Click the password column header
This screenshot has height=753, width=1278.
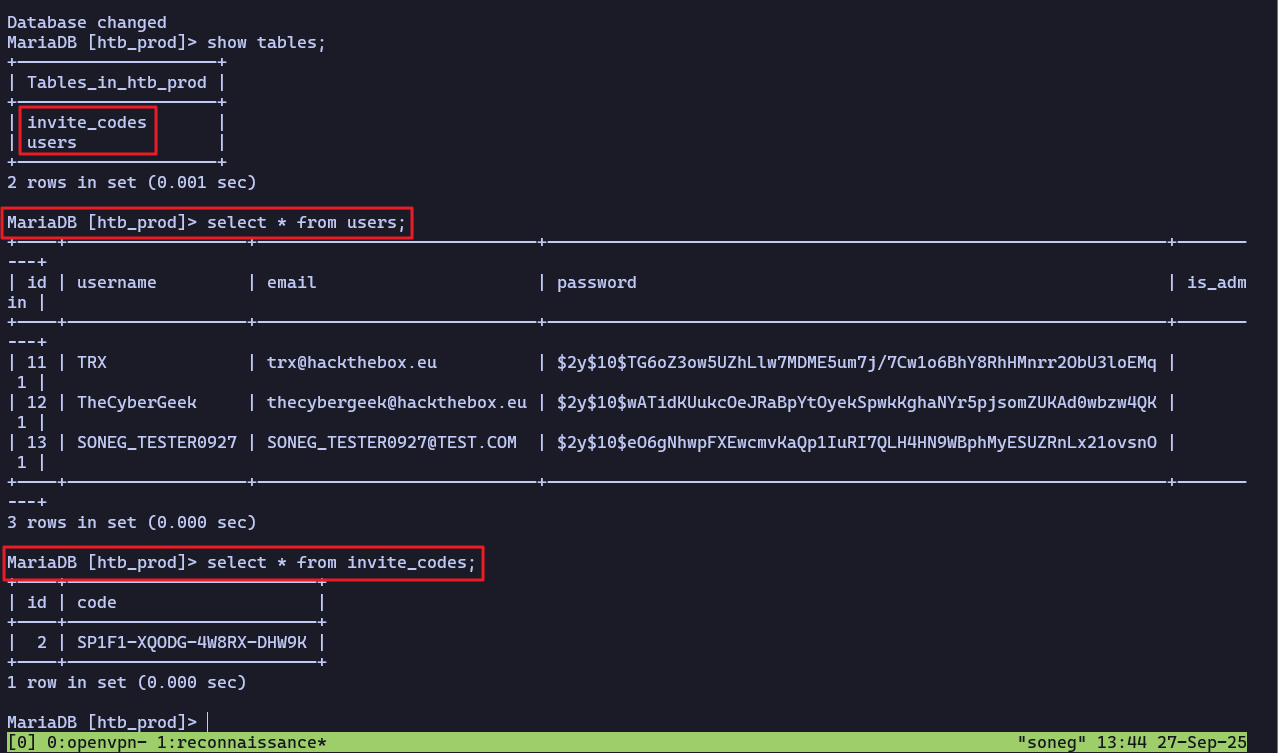596,282
